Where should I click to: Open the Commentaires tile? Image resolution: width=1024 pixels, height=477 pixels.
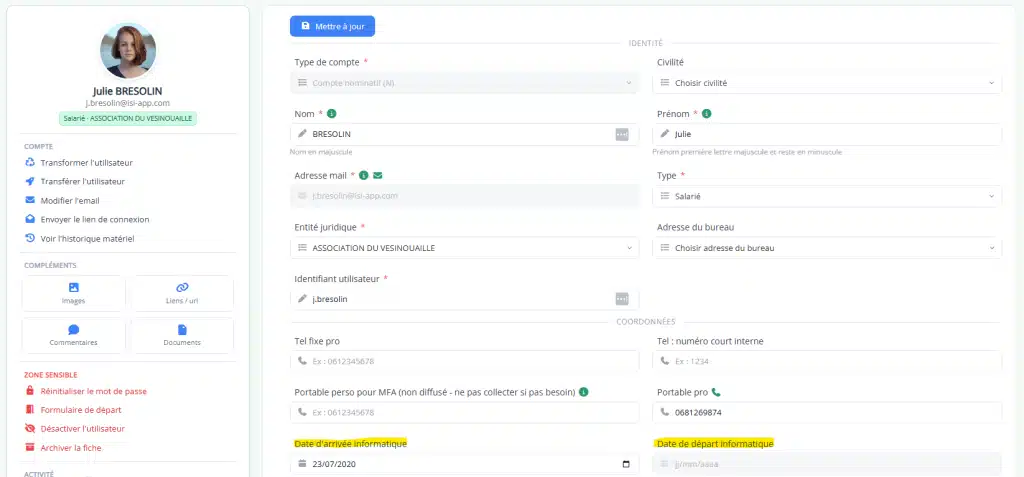click(x=74, y=335)
